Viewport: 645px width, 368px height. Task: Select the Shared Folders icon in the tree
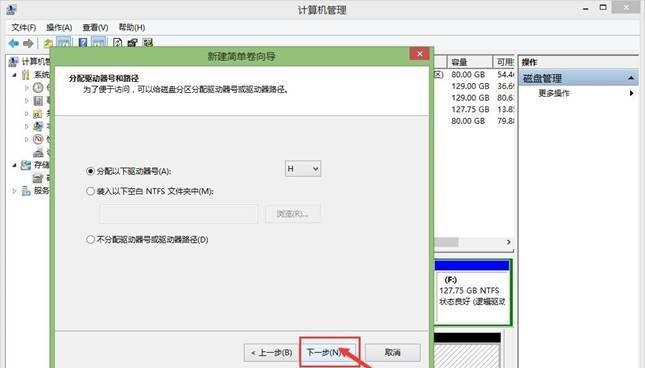(x=38, y=113)
